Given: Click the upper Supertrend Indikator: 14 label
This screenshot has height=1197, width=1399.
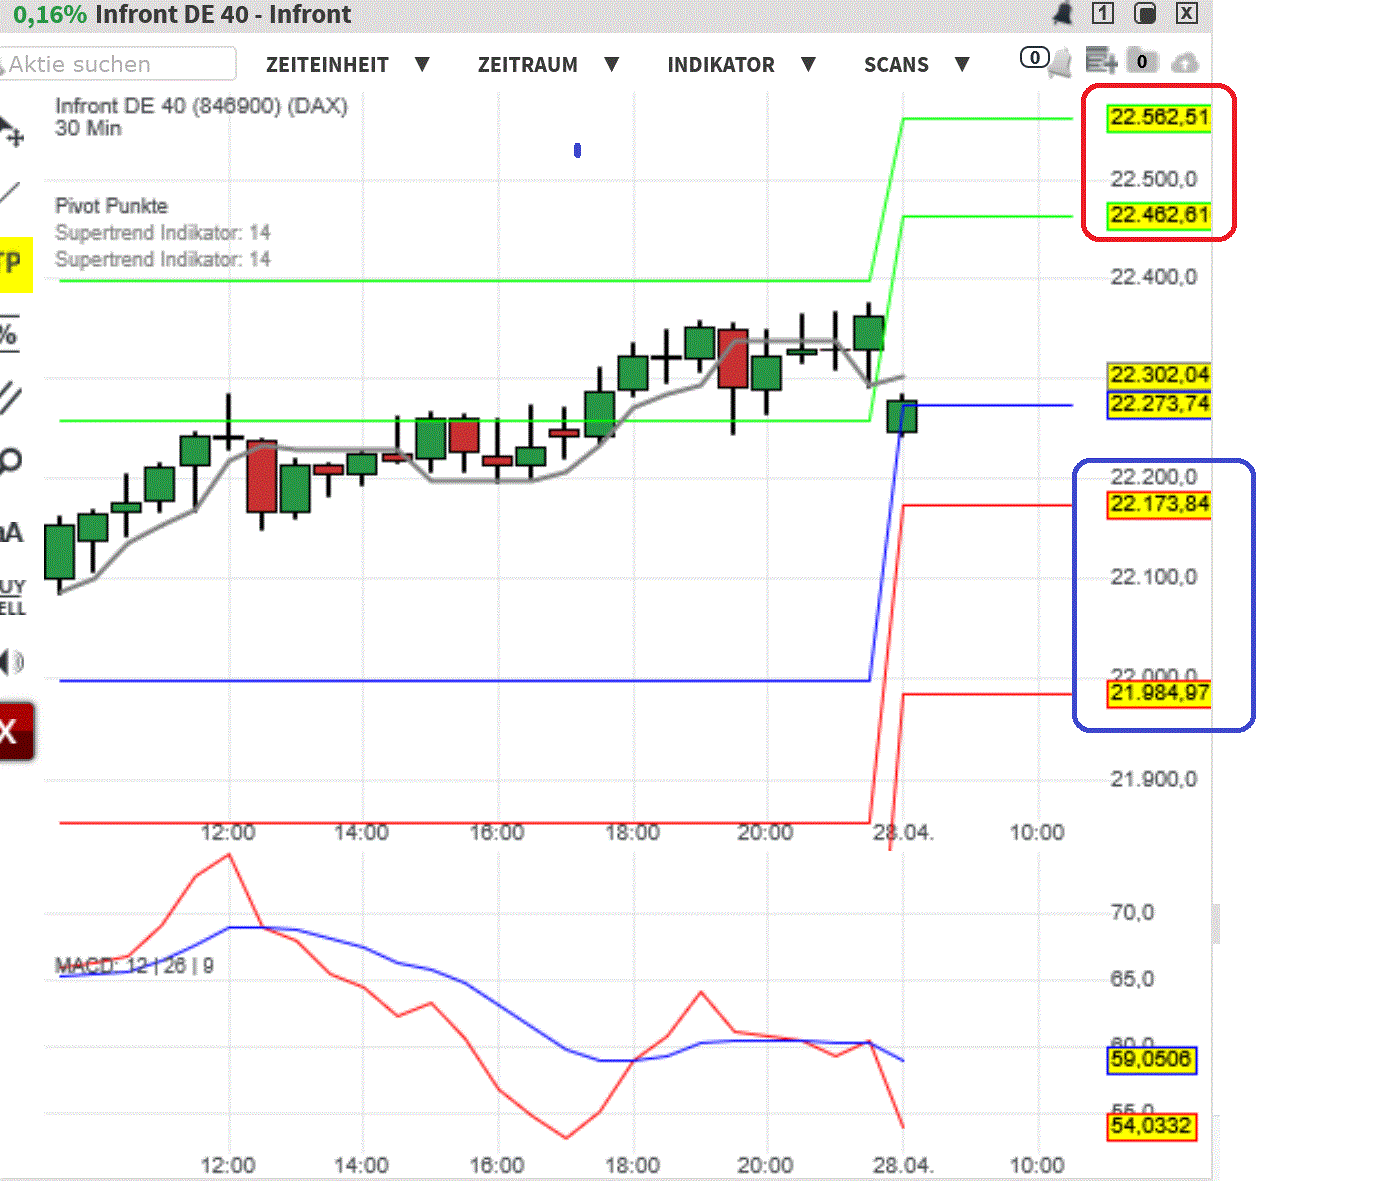Looking at the screenshot, I should tap(162, 233).
